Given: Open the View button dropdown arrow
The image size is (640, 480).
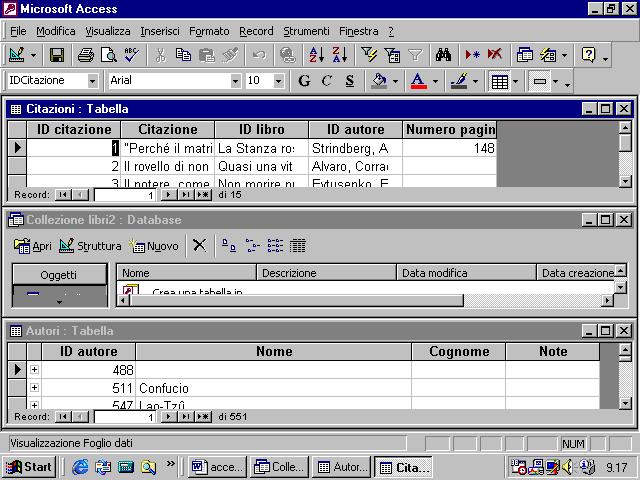Looking at the screenshot, I should pyautogui.click(x=33, y=55).
